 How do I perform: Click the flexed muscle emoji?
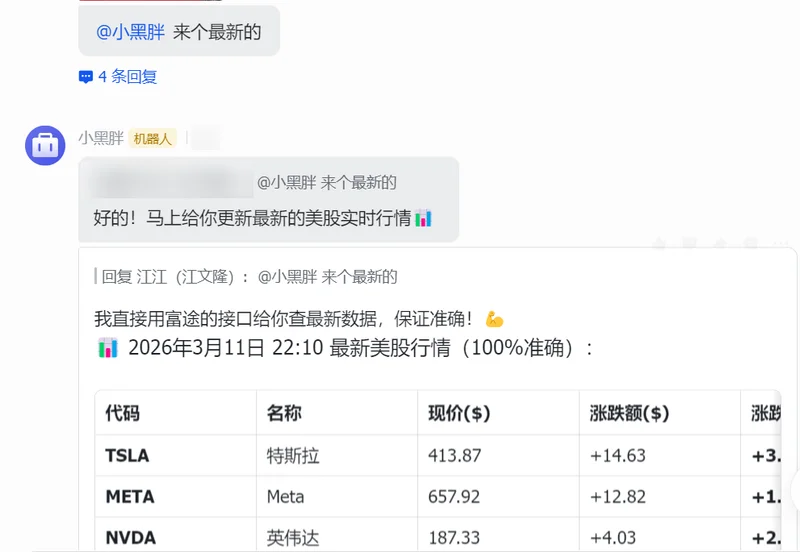point(494,319)
